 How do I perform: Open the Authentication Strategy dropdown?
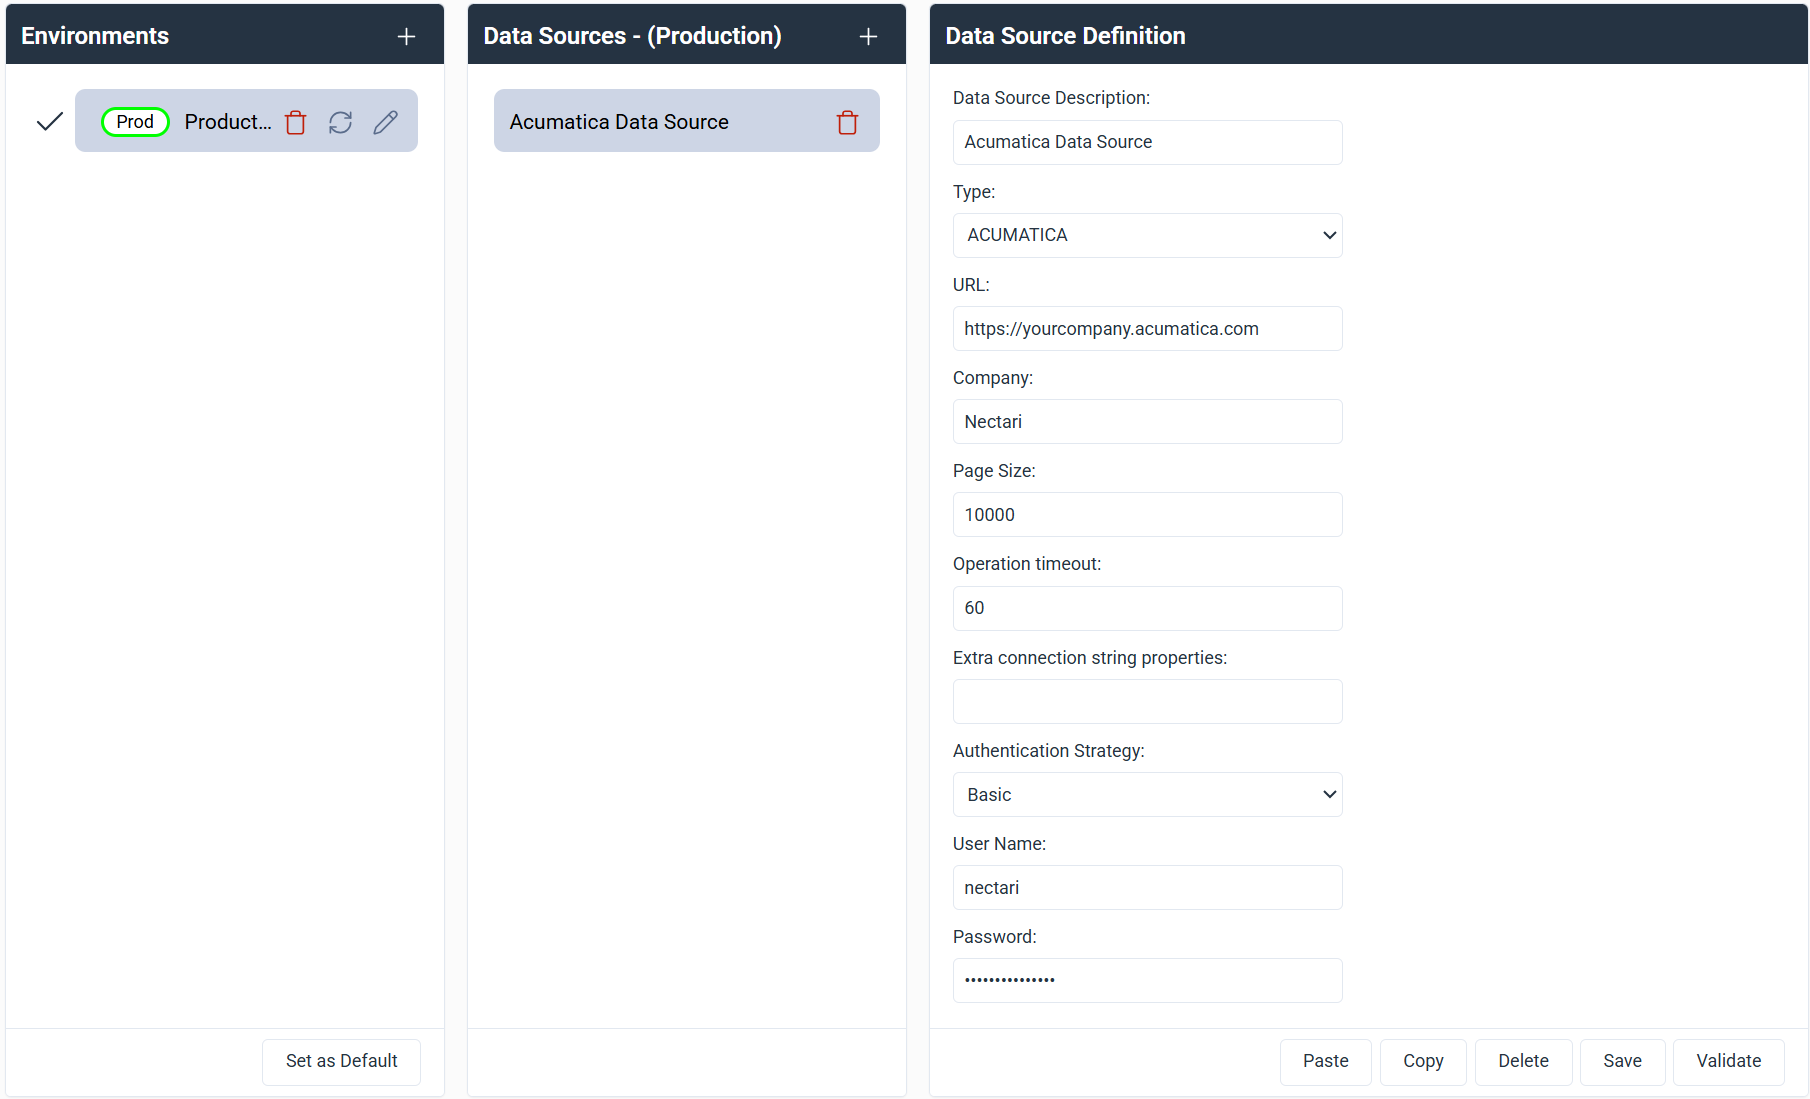point(1146,794)
